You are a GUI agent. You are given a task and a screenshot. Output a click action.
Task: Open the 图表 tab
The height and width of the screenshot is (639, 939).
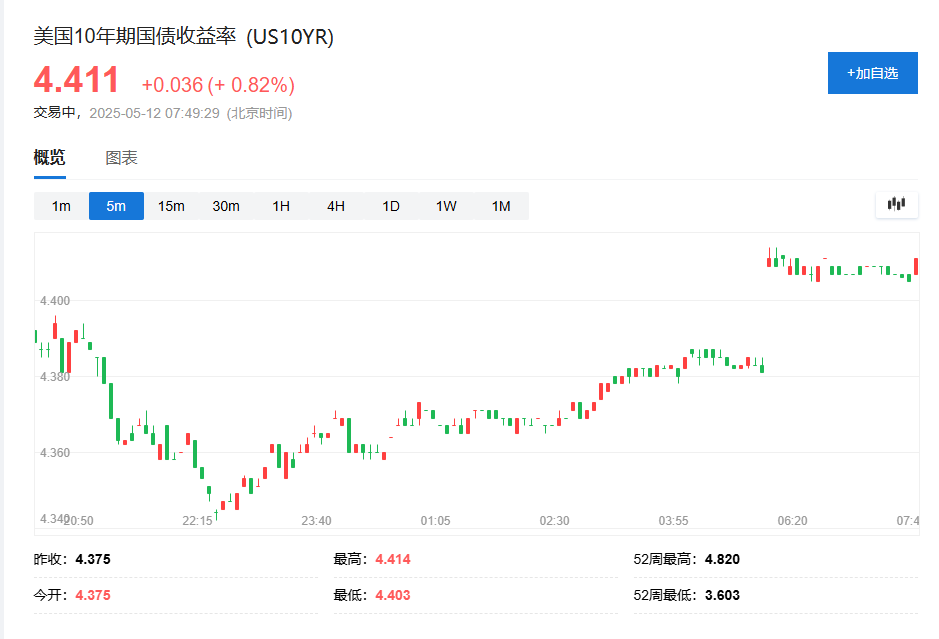[x=122, y=158]
